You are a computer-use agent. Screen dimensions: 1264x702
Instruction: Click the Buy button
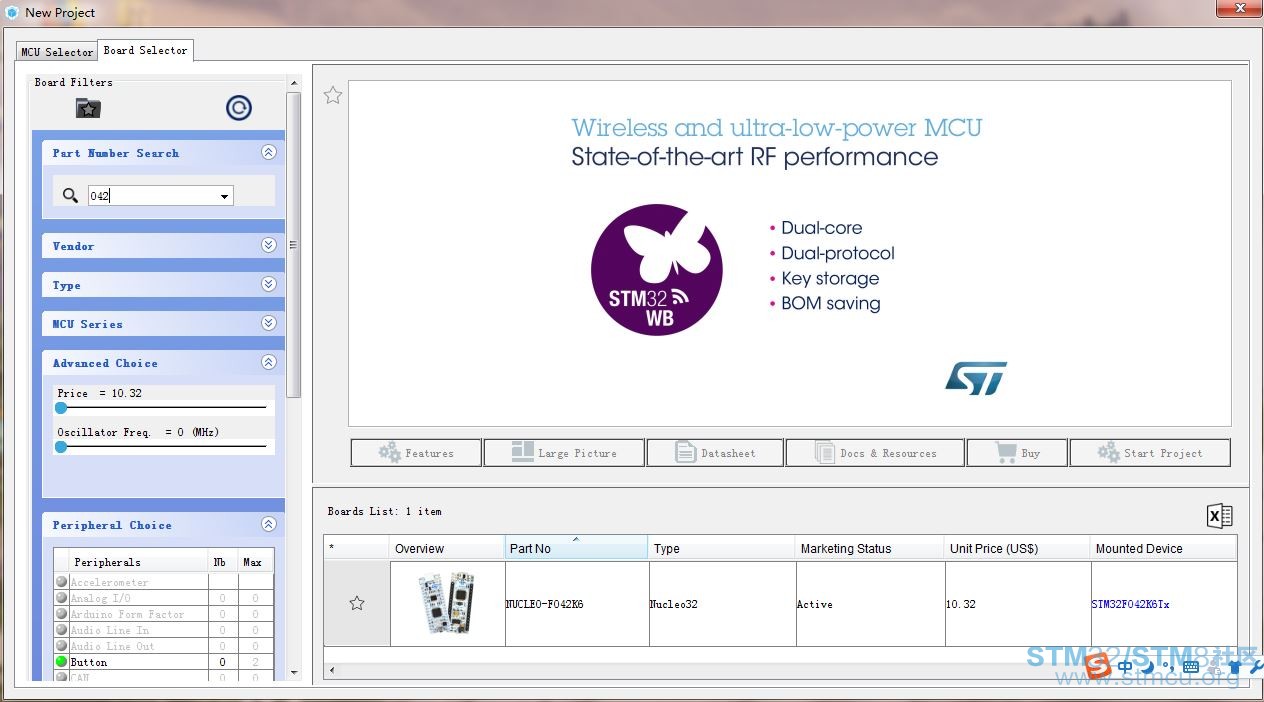point(1017,453)
